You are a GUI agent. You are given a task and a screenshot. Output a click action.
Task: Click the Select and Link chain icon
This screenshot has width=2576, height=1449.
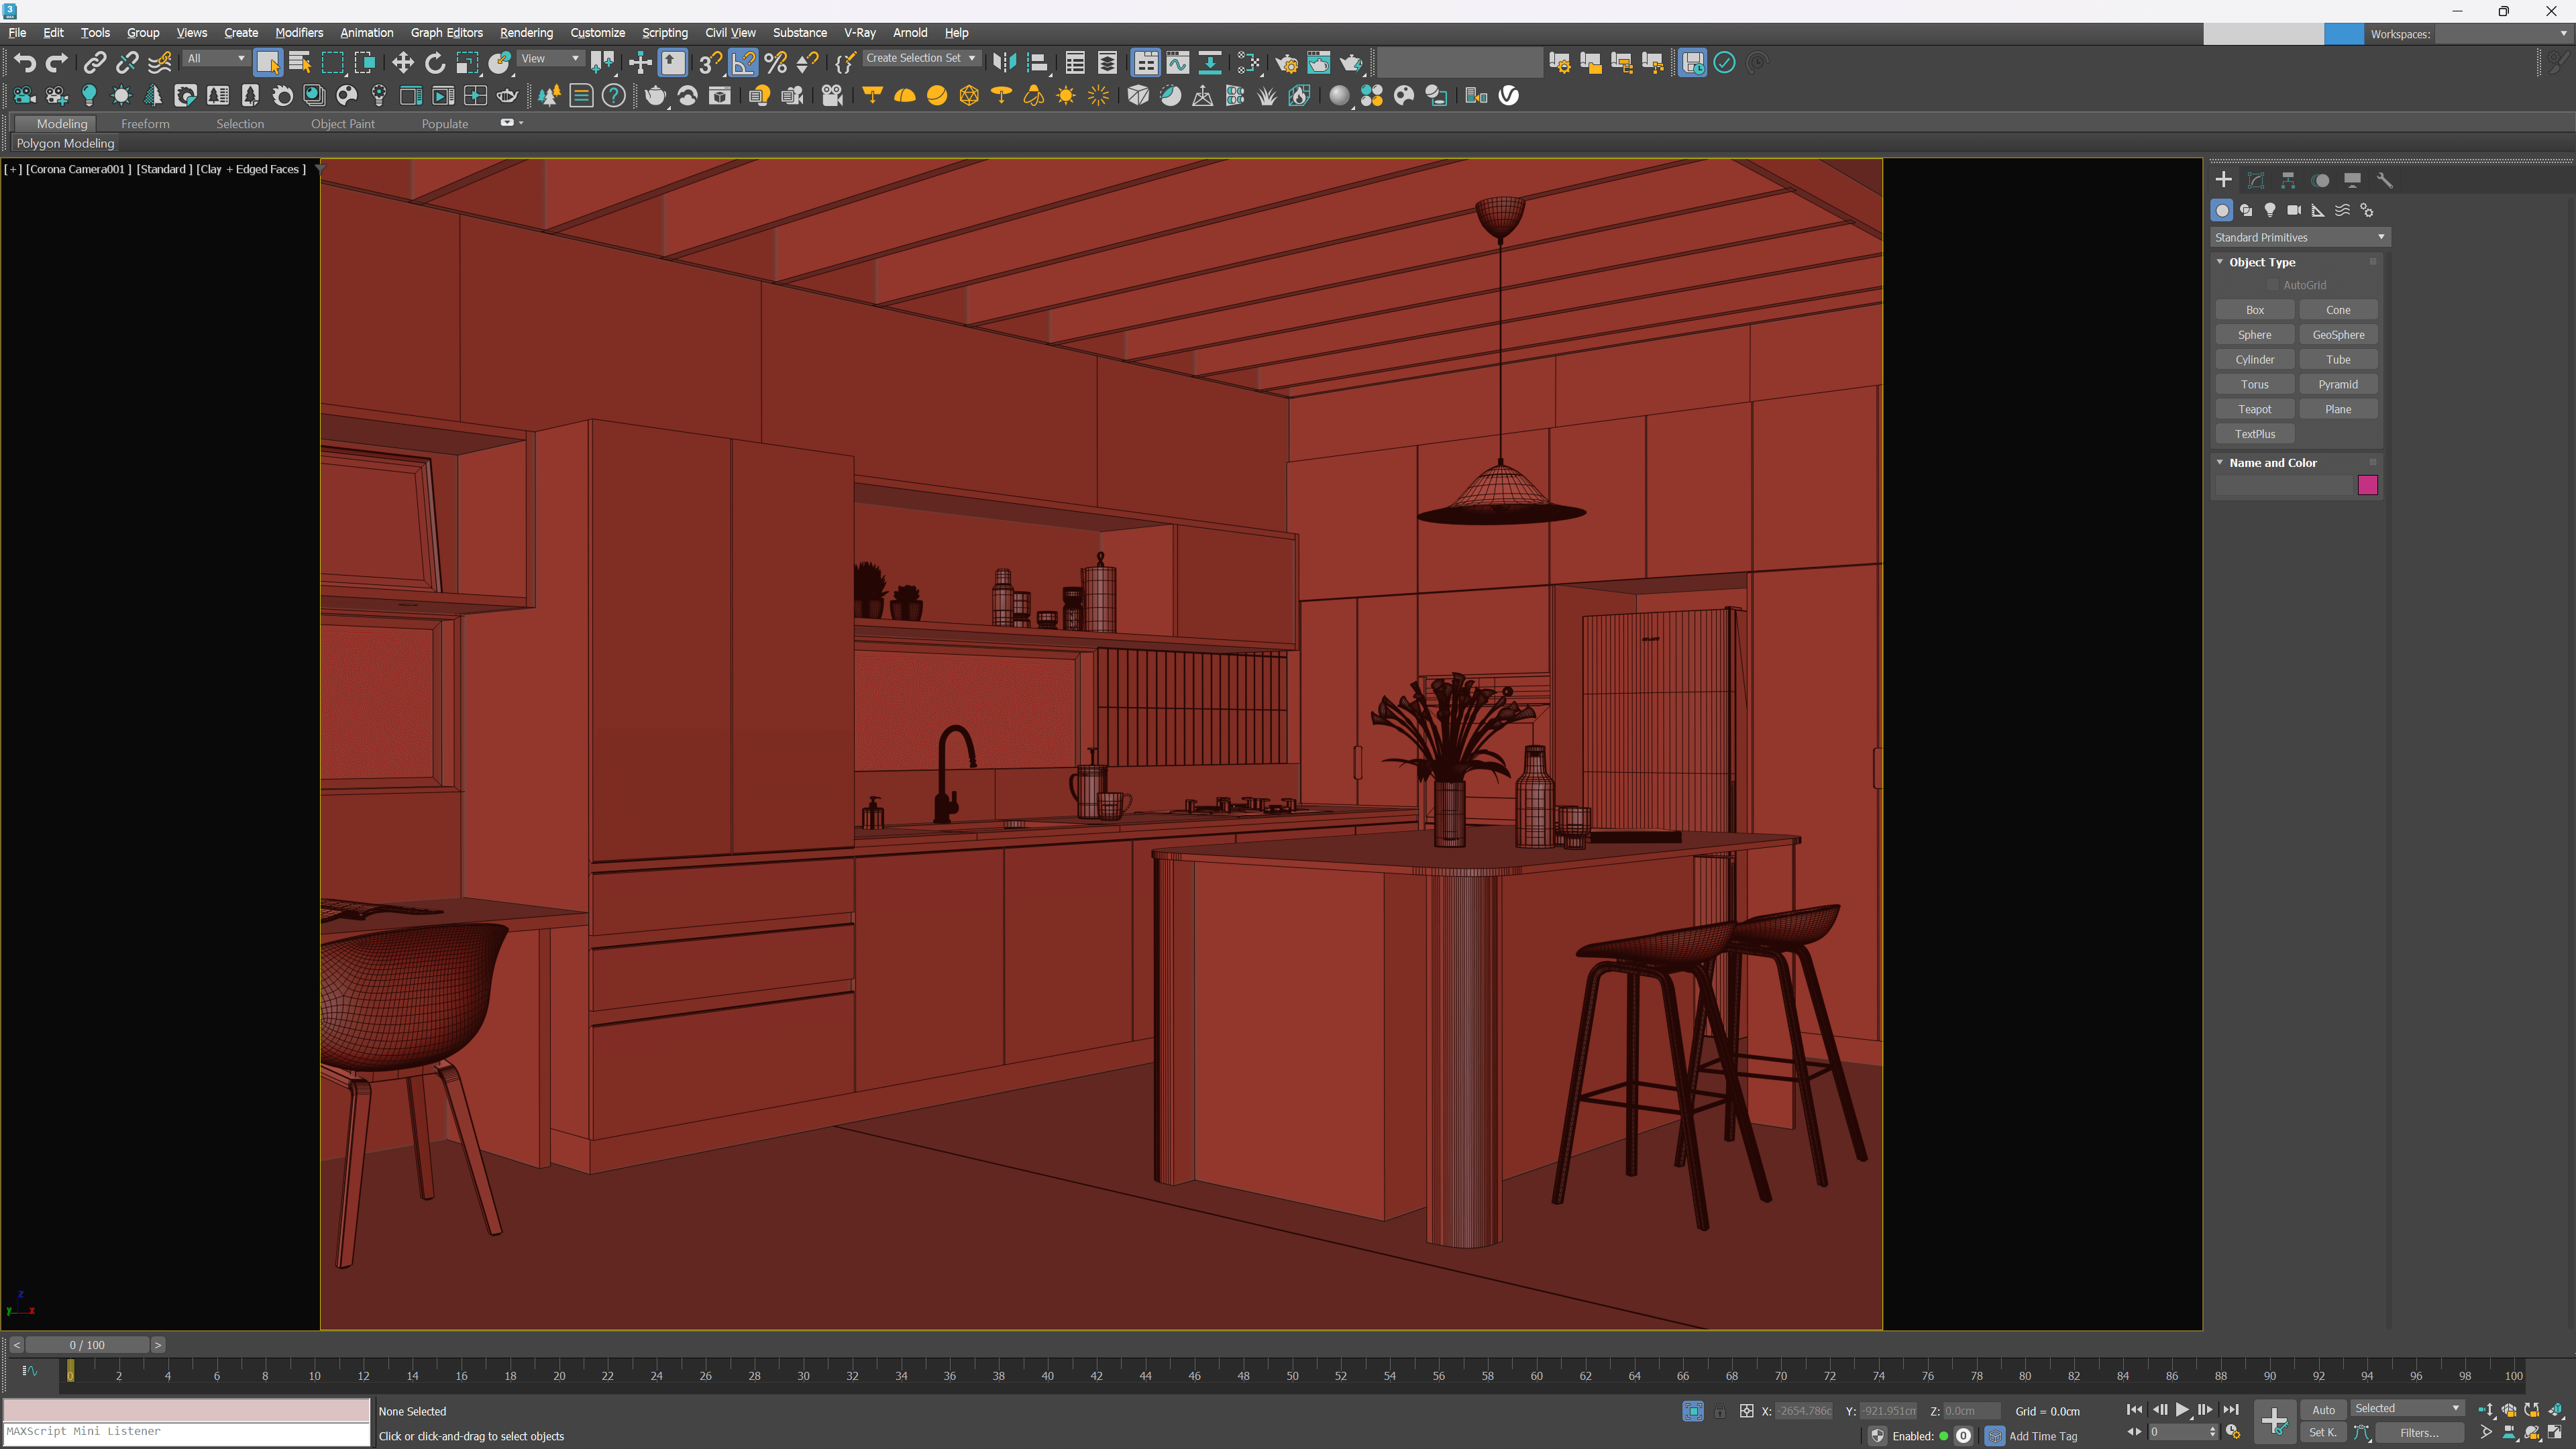tap(94, 63)
